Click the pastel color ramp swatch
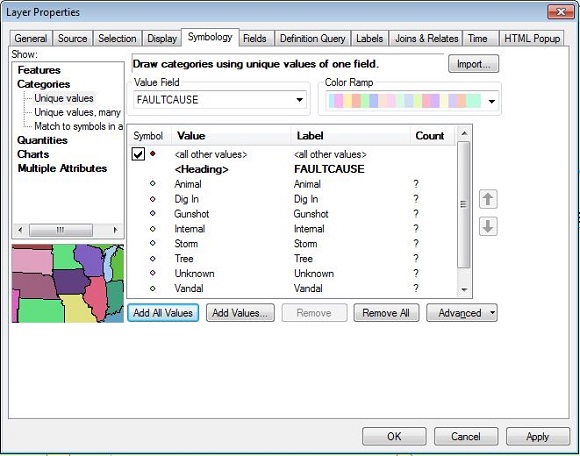Viewport: 580px width, 456px height. tap(405, 101)
